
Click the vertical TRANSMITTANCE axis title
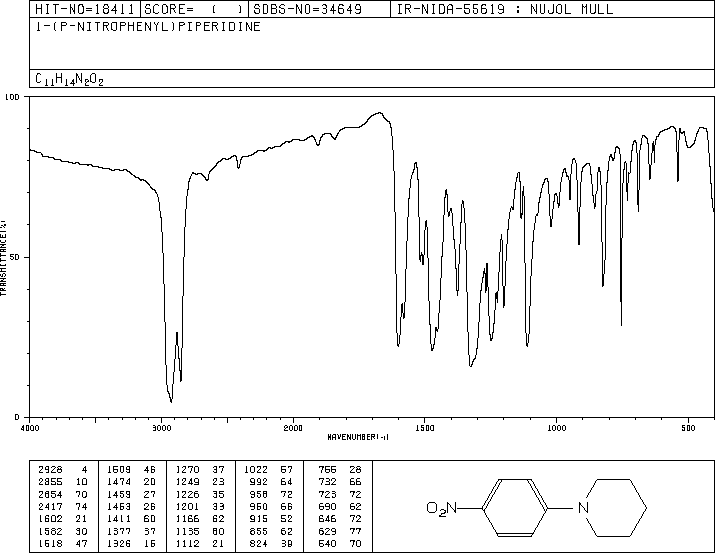coord(3,258)
